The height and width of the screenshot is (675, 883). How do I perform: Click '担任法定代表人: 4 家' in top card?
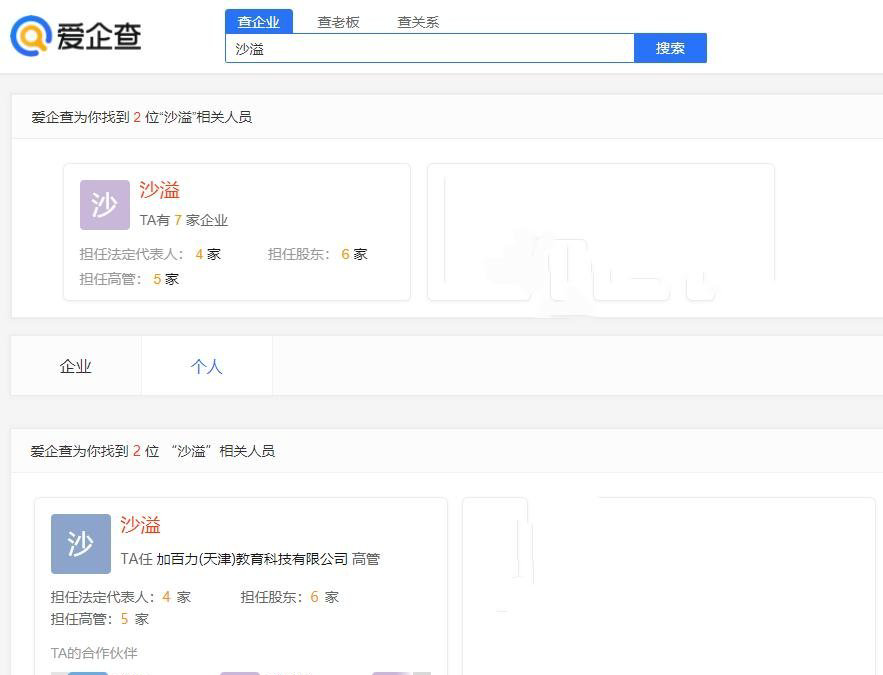(150, 254)
